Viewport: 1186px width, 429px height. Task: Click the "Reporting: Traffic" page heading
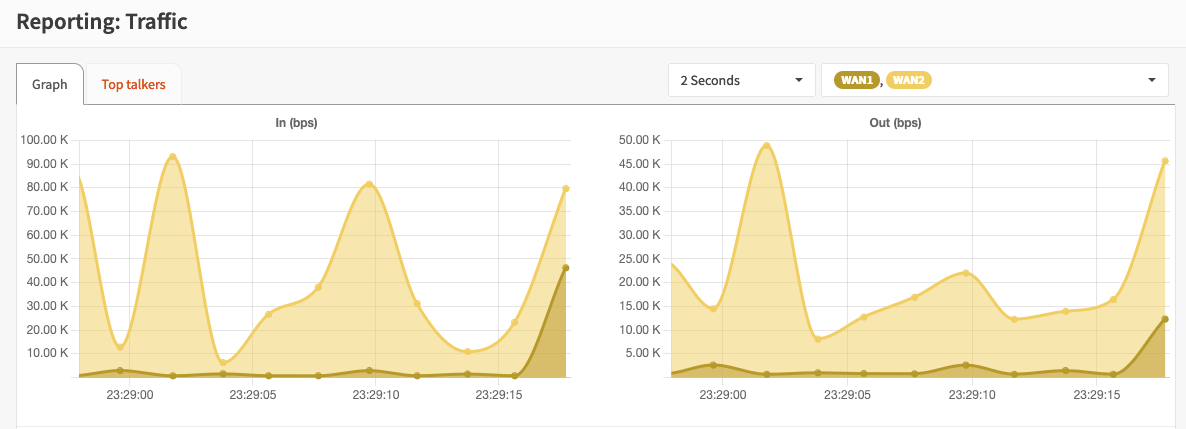[102, 22]
